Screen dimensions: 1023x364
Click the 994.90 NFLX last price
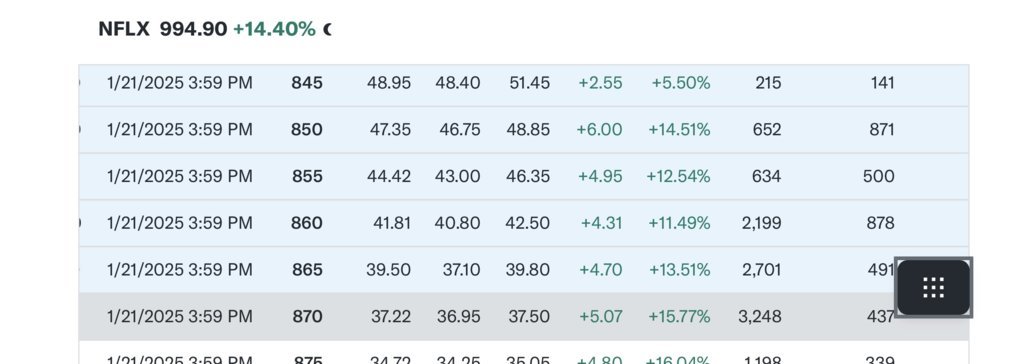coord(194,29)
